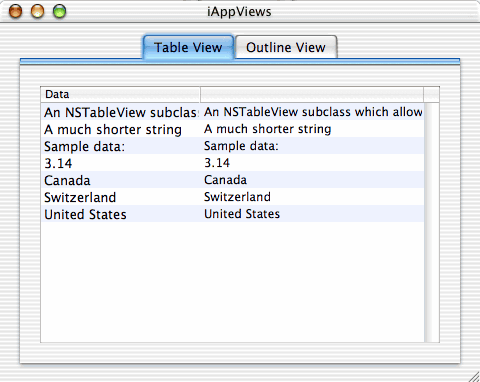480x382 pixels.
Task: Zoom iAppViews with the green button
Action: [59, 12]
